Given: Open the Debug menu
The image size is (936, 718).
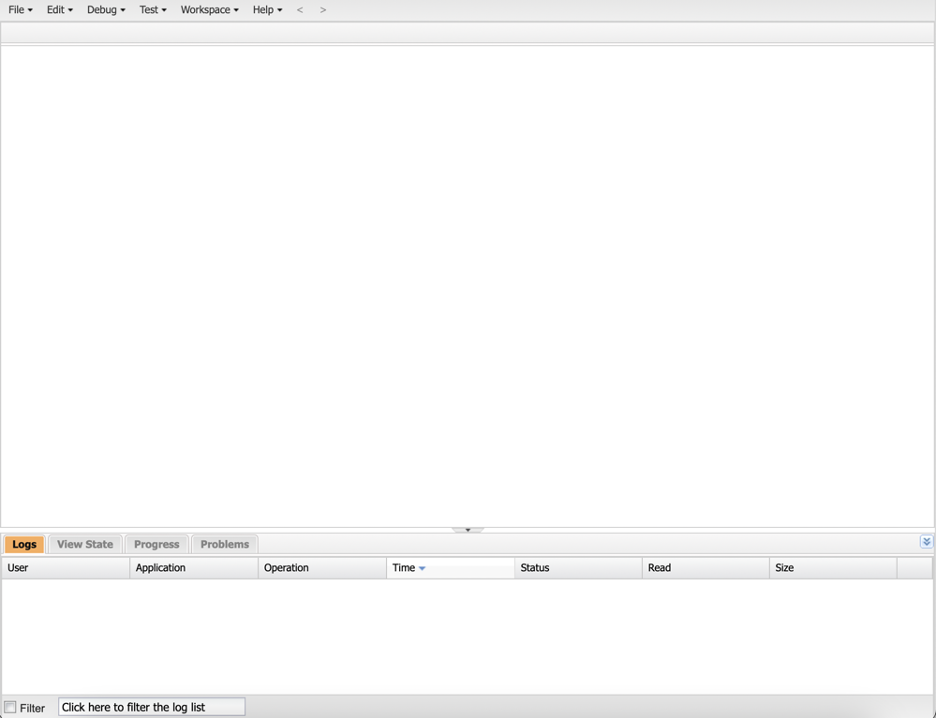Looking at the screenshot, I should (x=106, y=10).
